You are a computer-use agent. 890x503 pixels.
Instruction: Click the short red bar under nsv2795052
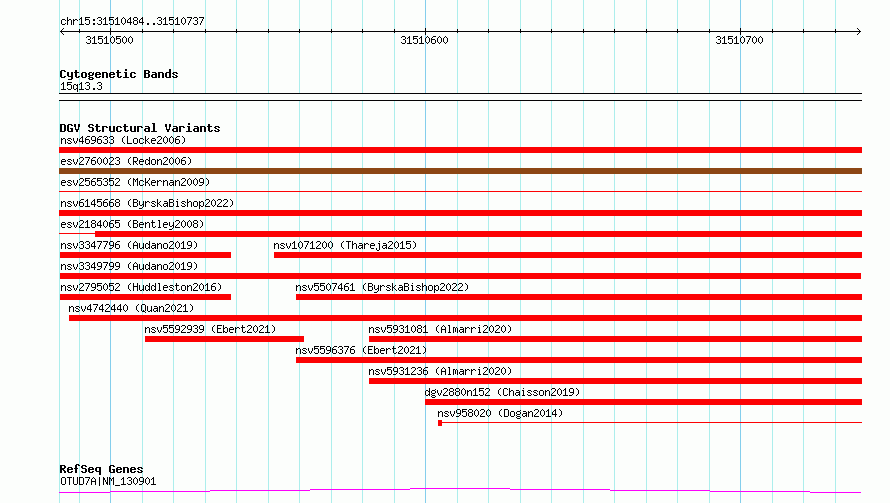145,297
